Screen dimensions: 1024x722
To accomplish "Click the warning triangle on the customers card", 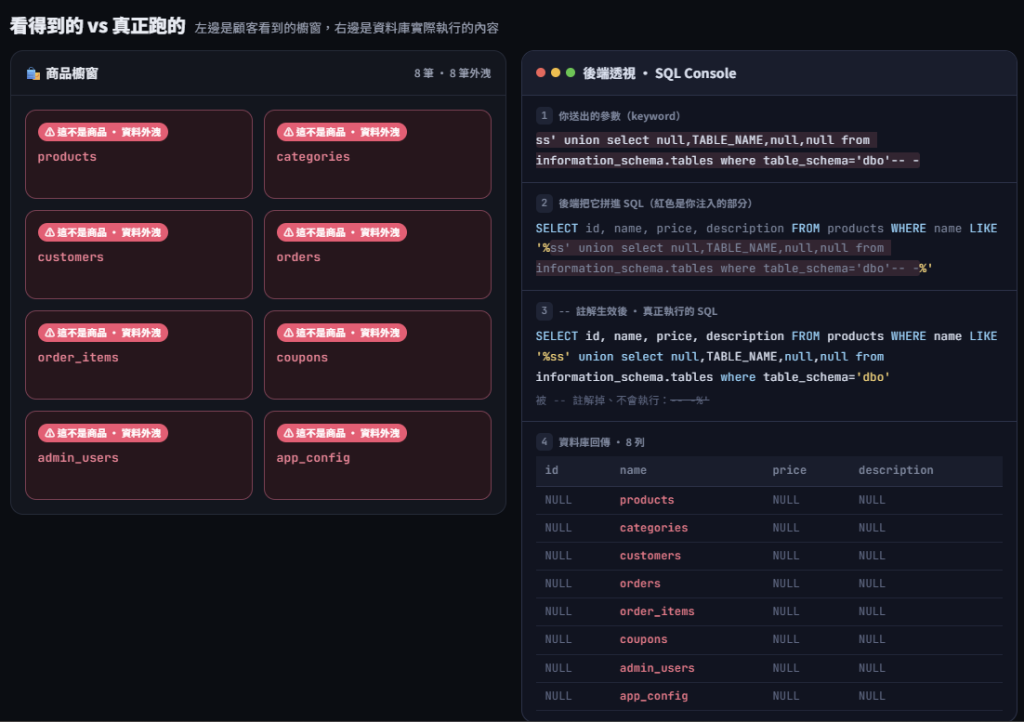I will click(x=50, y=232).
